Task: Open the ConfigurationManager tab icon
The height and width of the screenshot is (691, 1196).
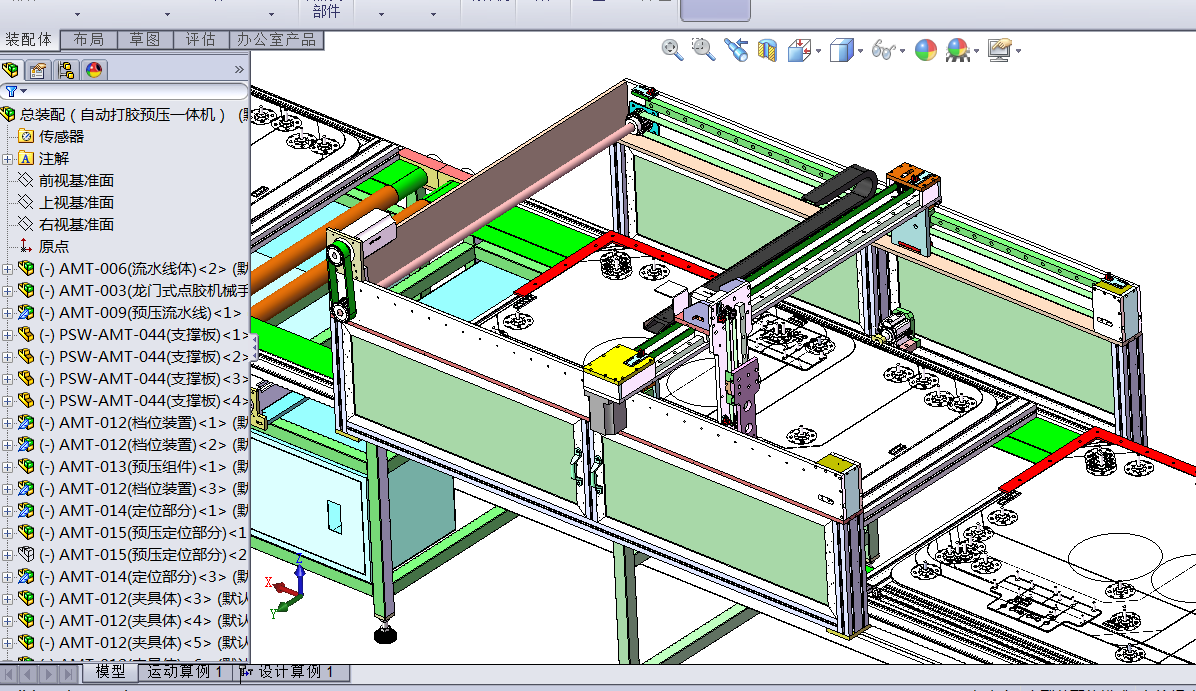Action: coord(66,70)
